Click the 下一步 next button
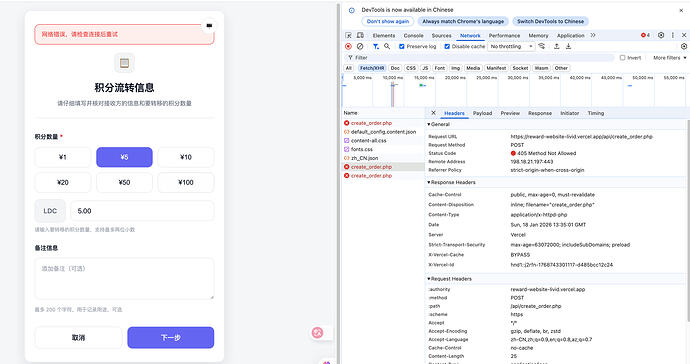Viewport: 690px width, 364px height. [171, 338]
